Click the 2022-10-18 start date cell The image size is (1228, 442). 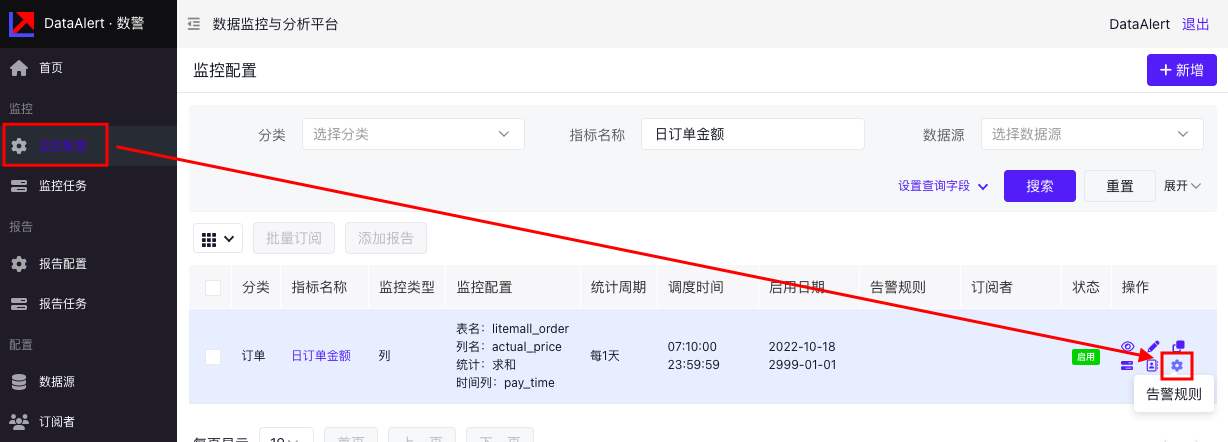(802, 346)
